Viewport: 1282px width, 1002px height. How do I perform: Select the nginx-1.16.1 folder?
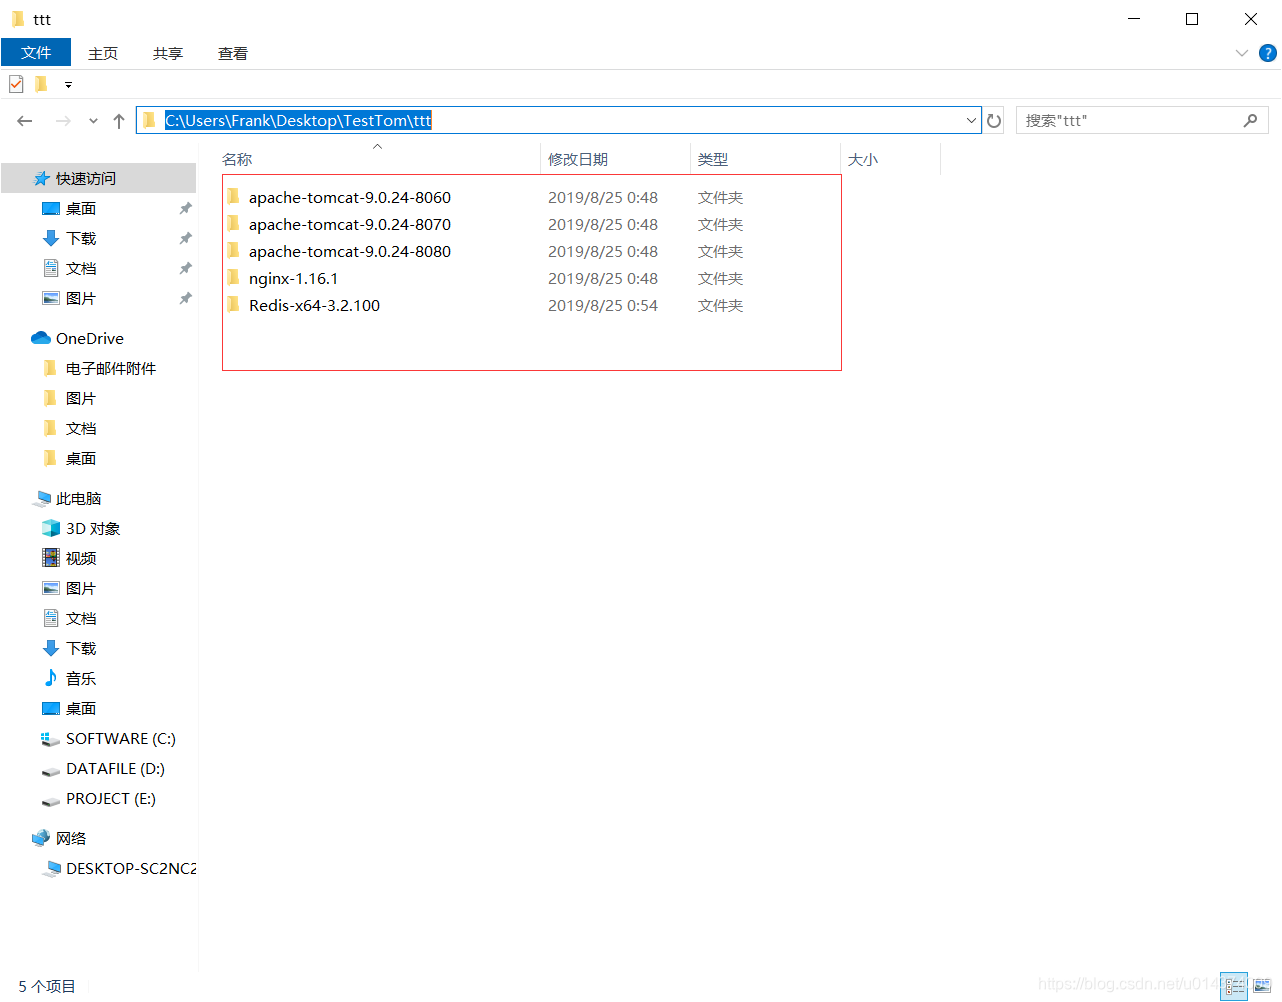(293, 278)
